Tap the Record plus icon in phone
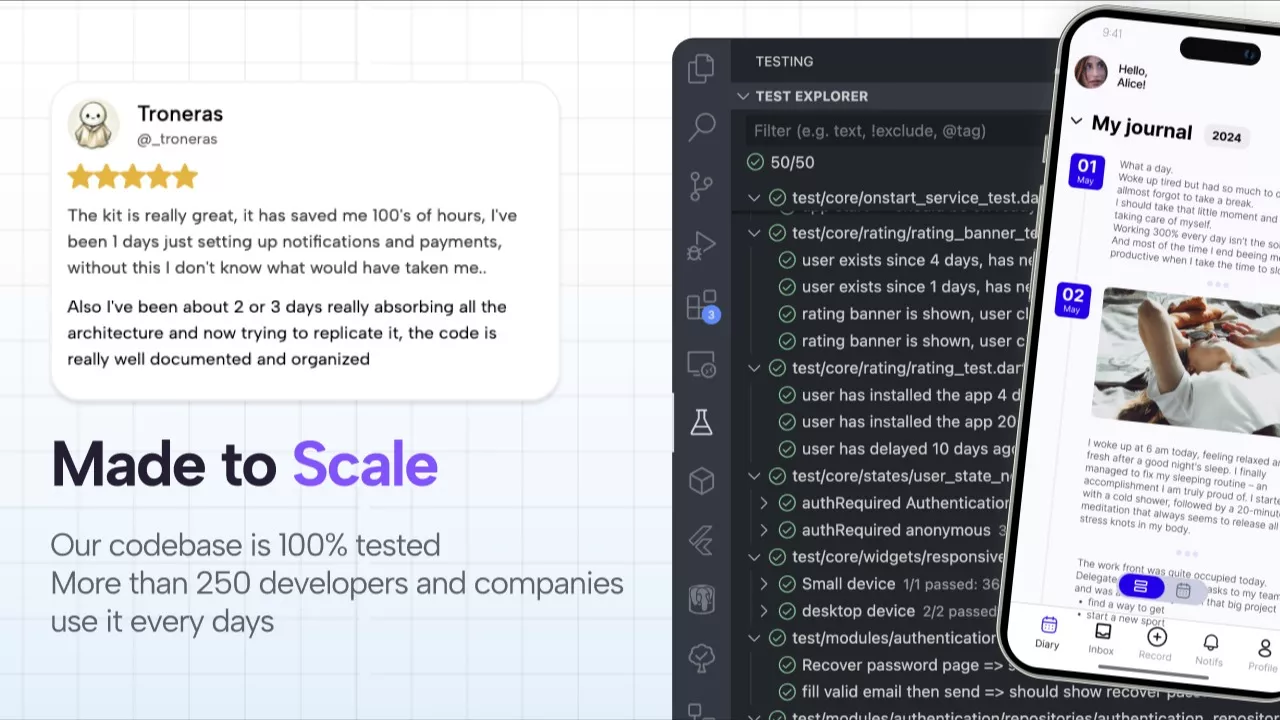This screenshot has height=720, width=1280. [x=1156, y=638]
